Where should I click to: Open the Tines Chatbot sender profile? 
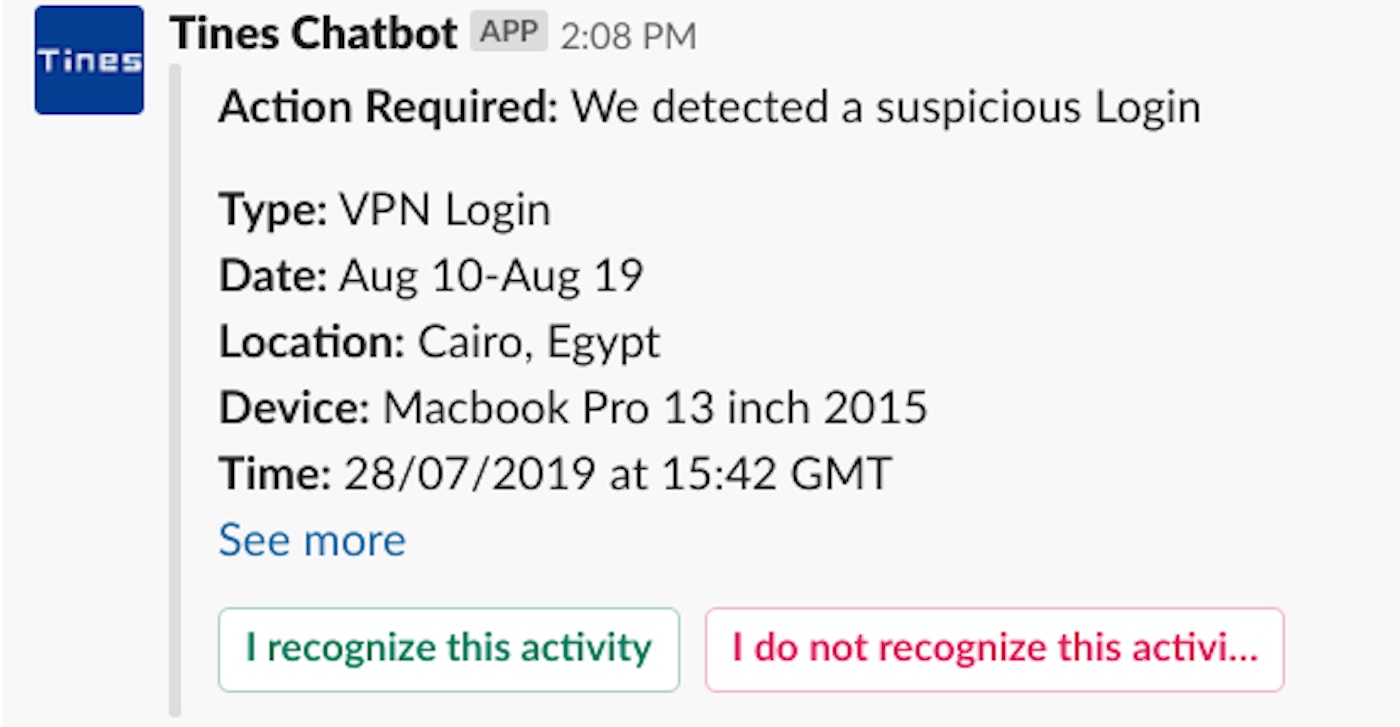pos(313,36)
